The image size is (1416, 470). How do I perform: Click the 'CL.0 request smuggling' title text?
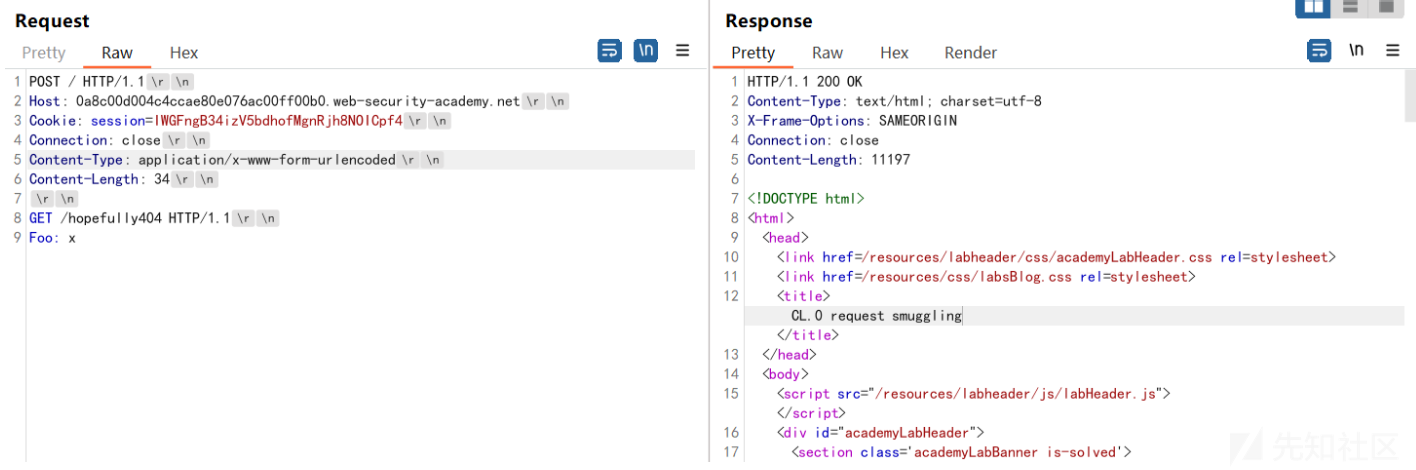[876, 316]
